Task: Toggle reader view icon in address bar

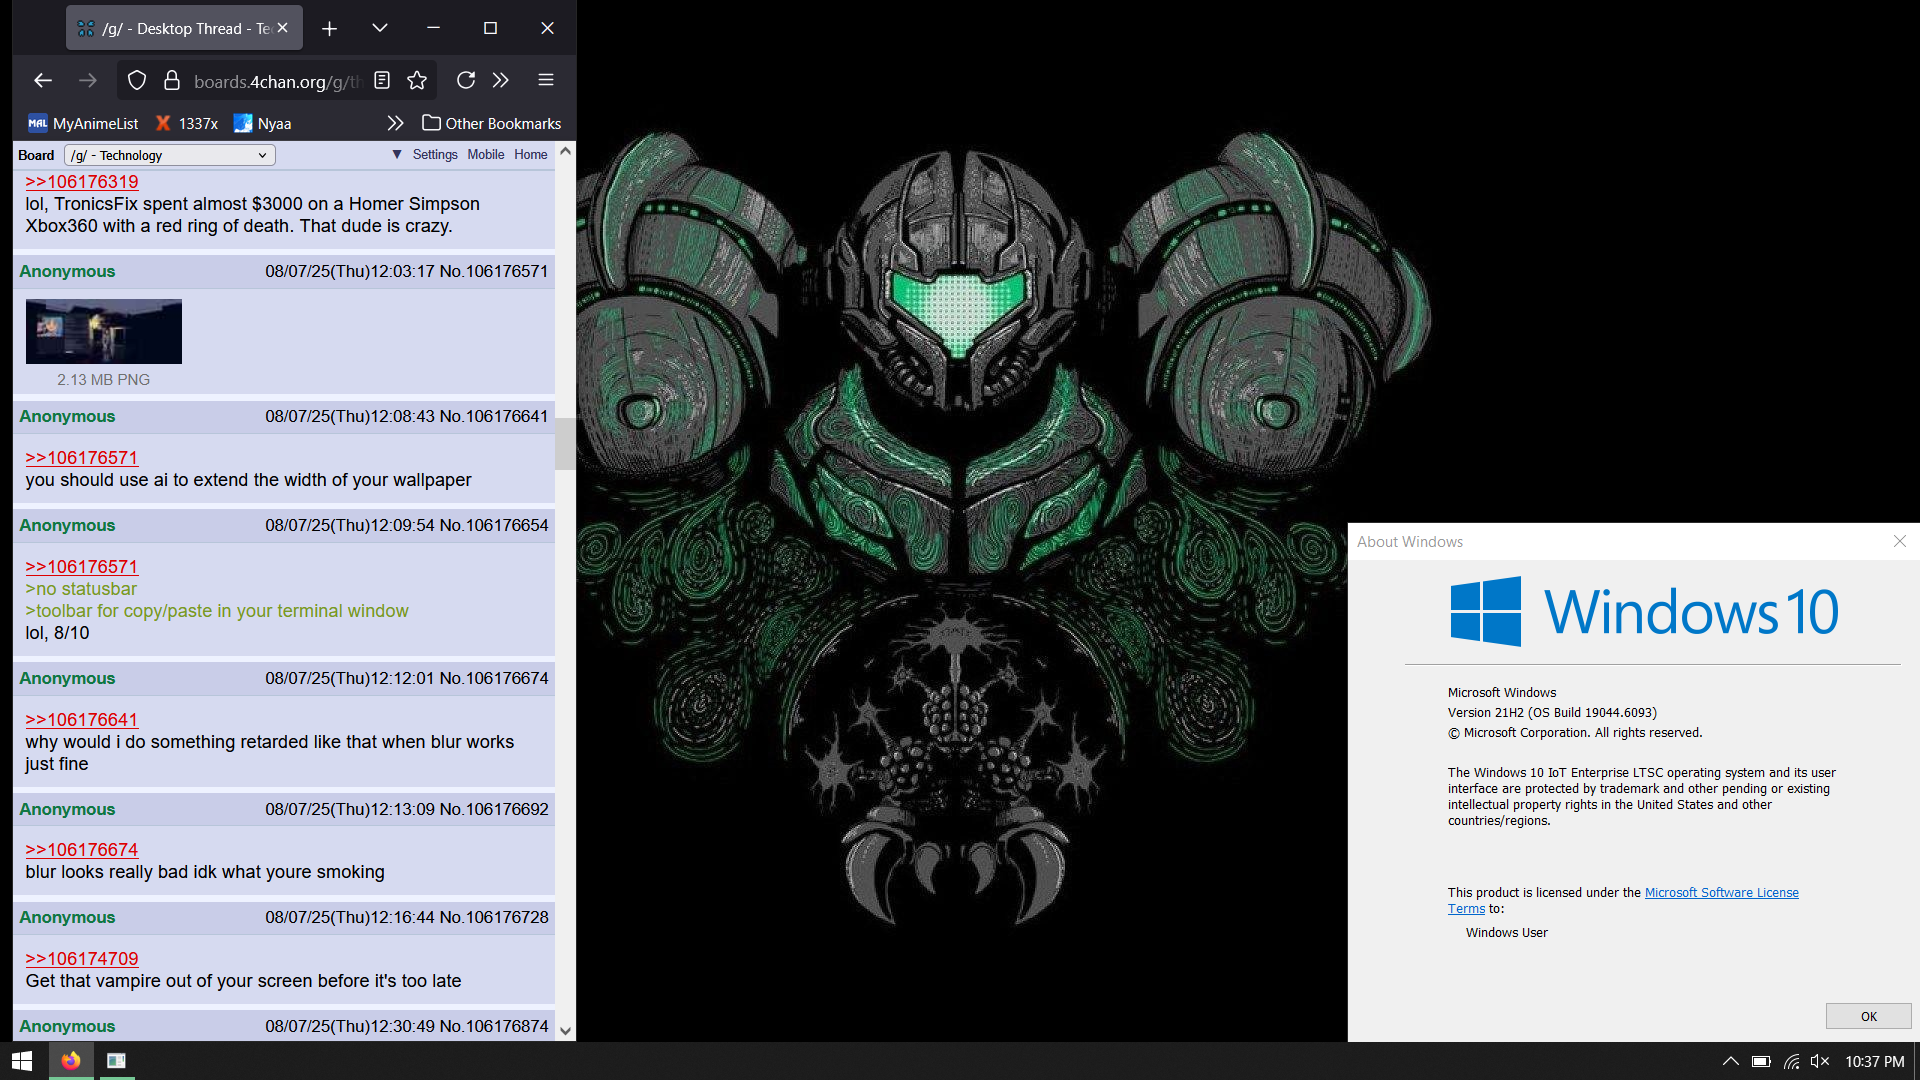Action: [x=382, y=80]
